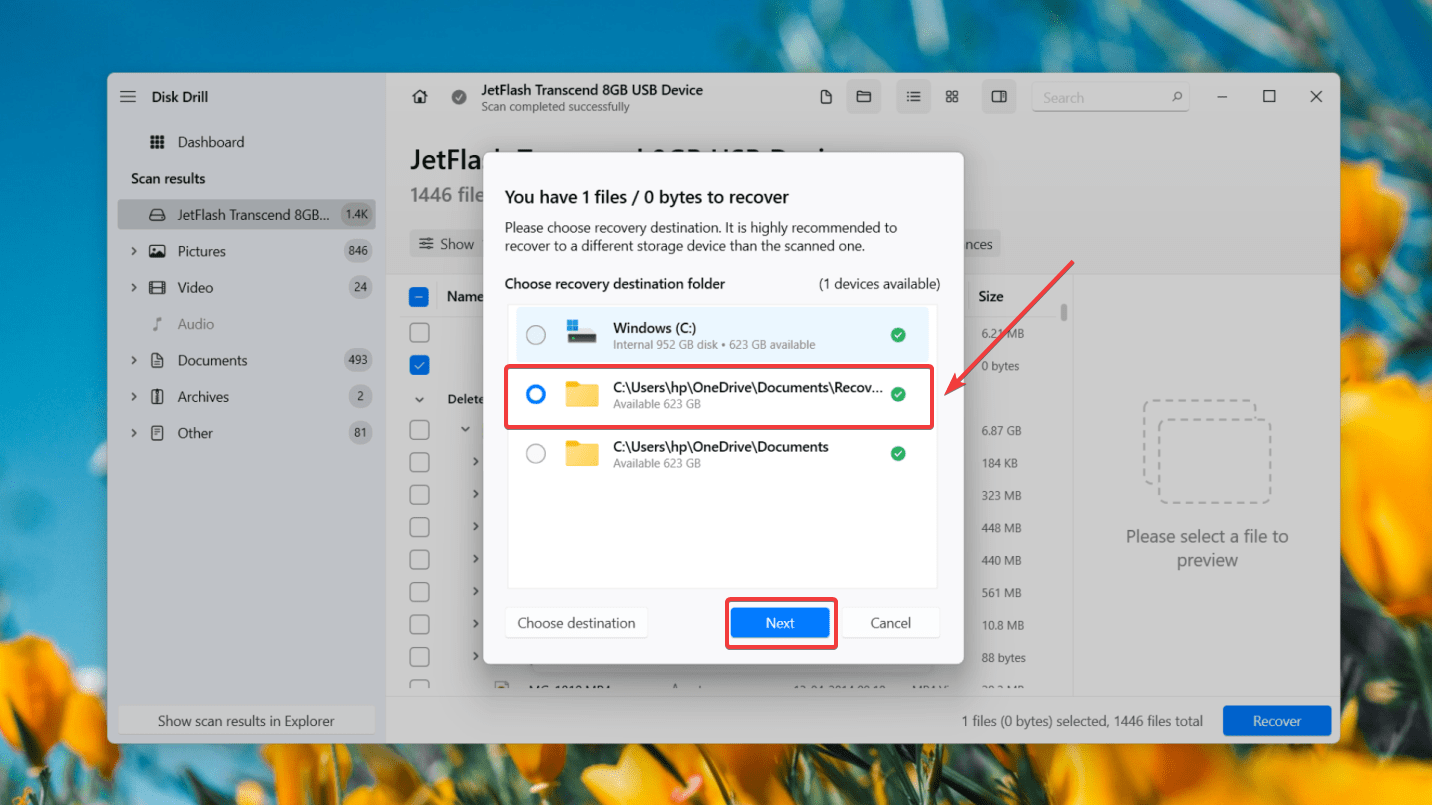
Task: Open the Show filter button
Action: point(447,244)
